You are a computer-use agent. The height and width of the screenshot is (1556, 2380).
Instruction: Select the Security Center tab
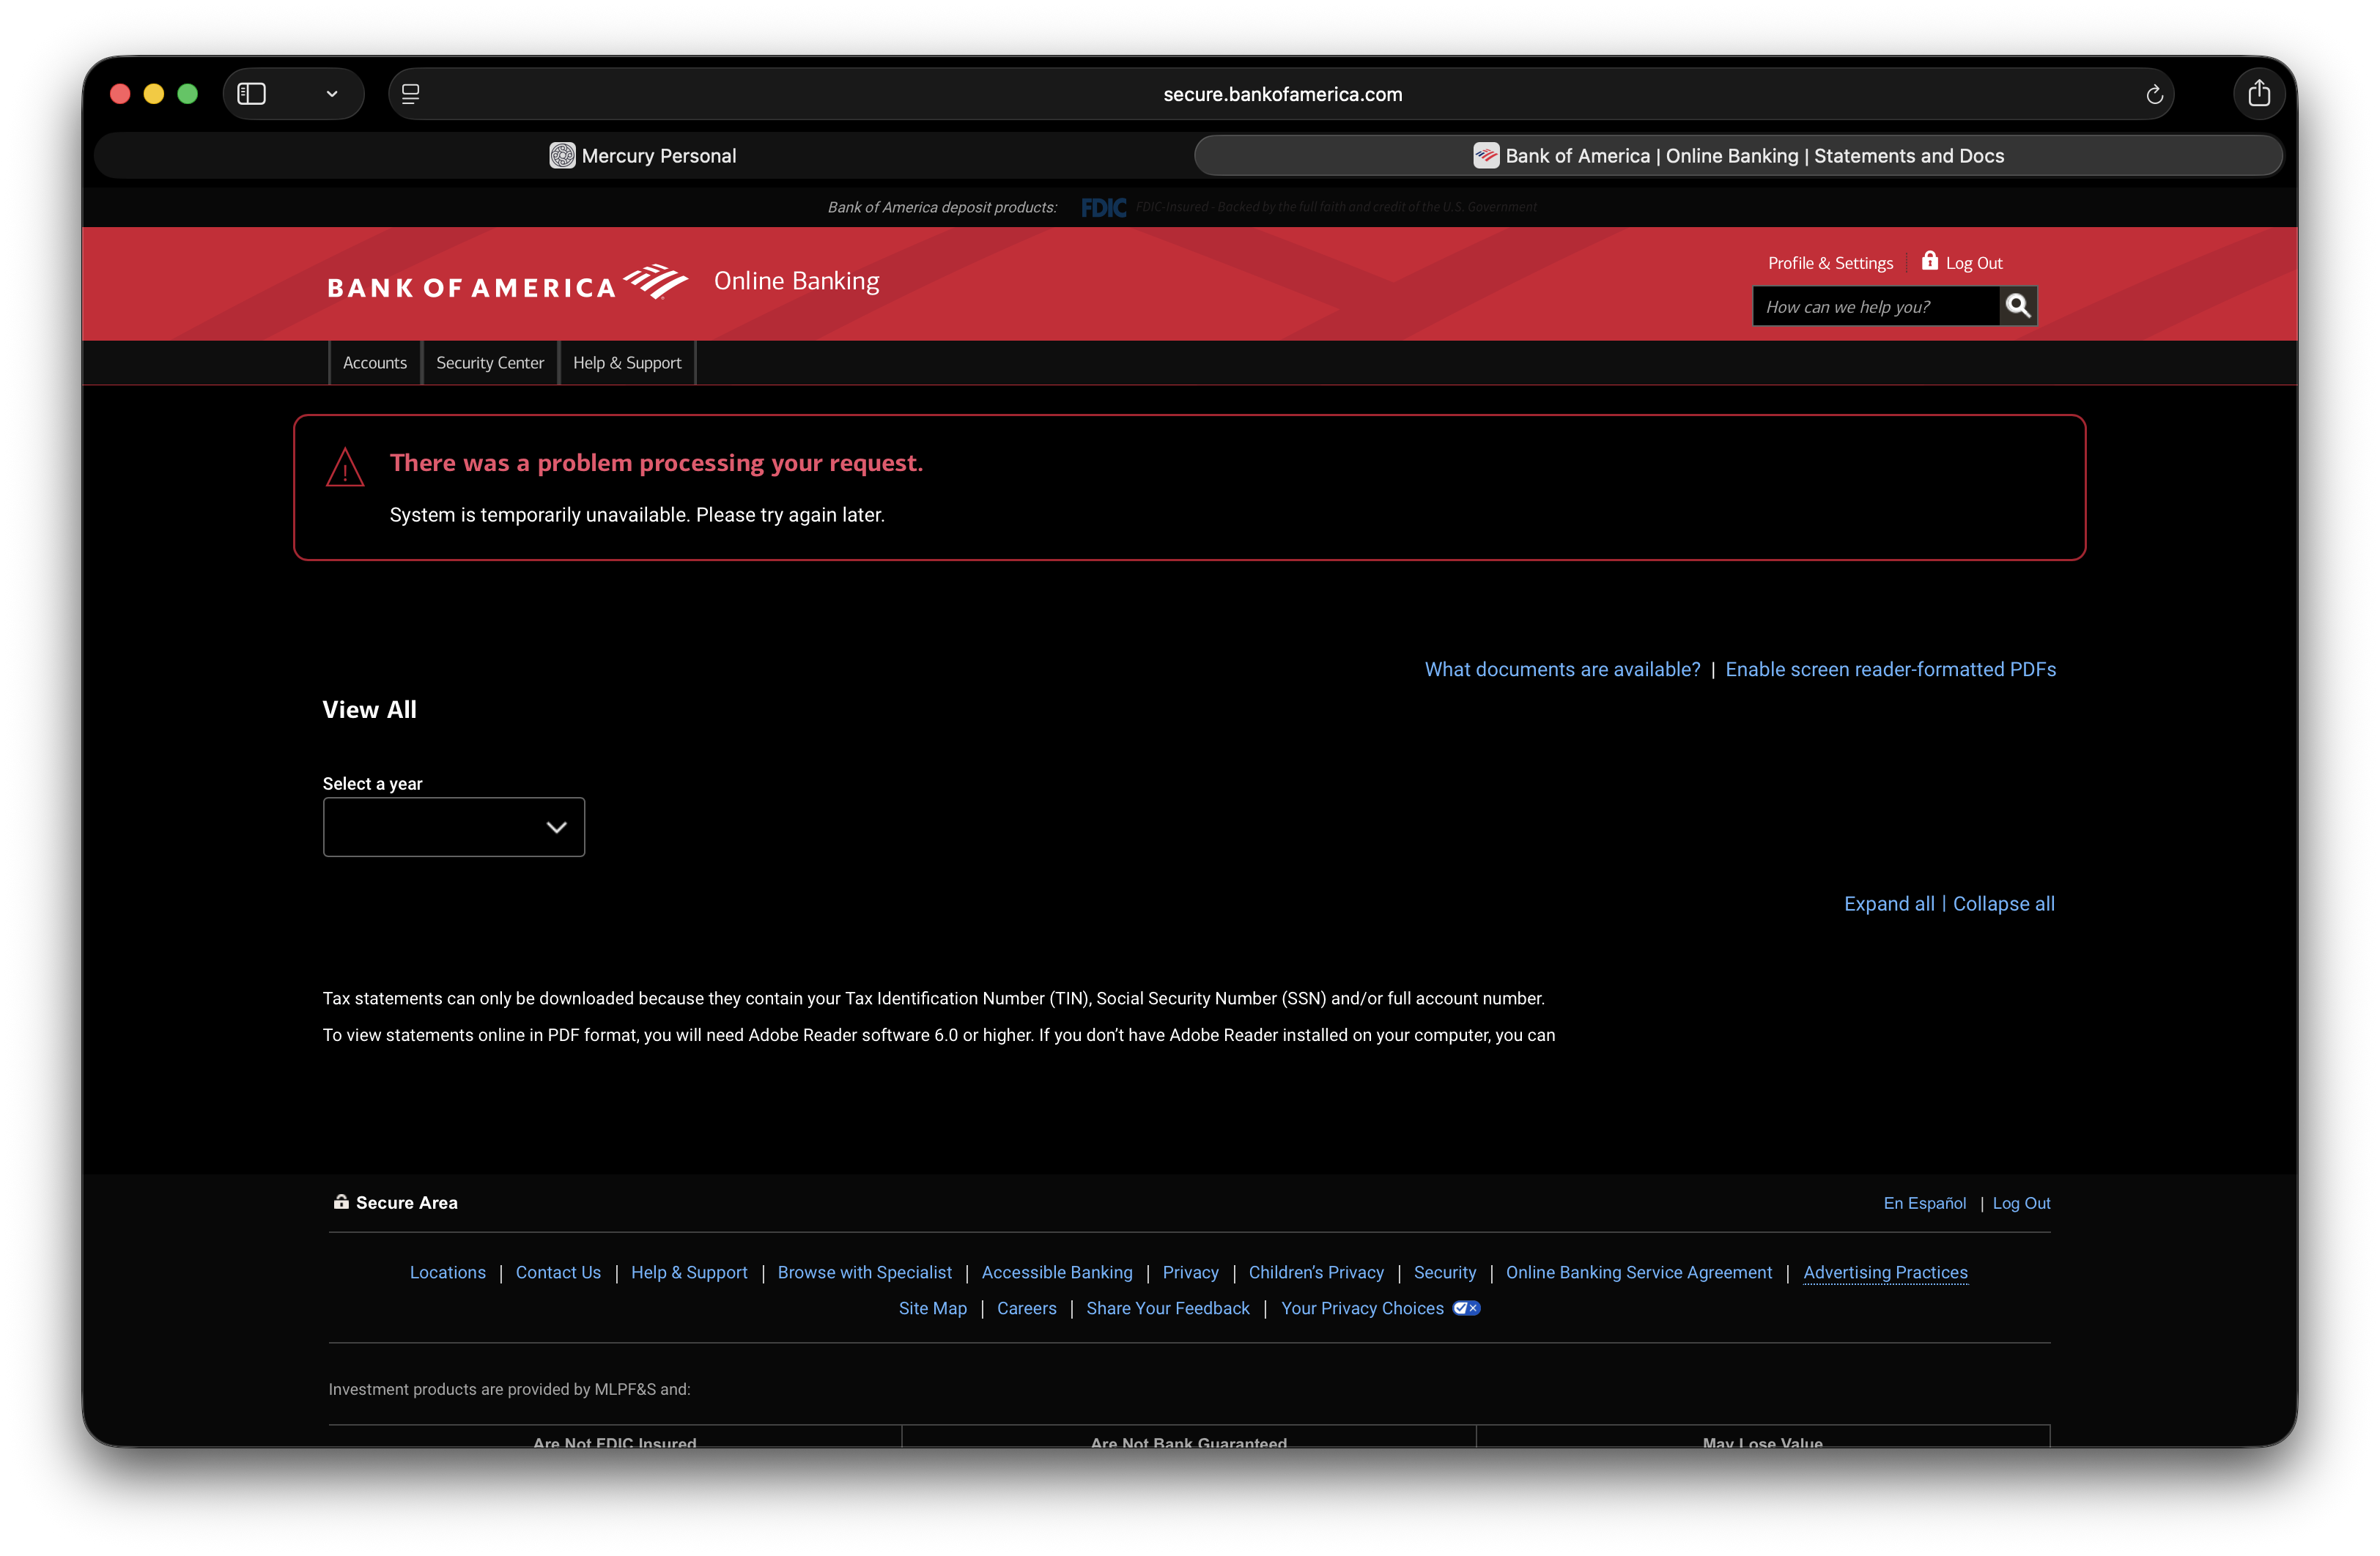490,362
